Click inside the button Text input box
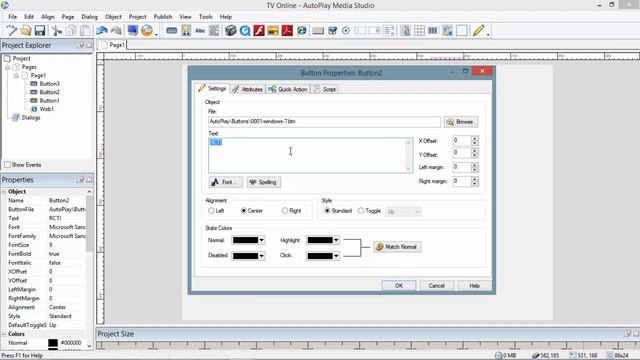 tap(311, 155)
